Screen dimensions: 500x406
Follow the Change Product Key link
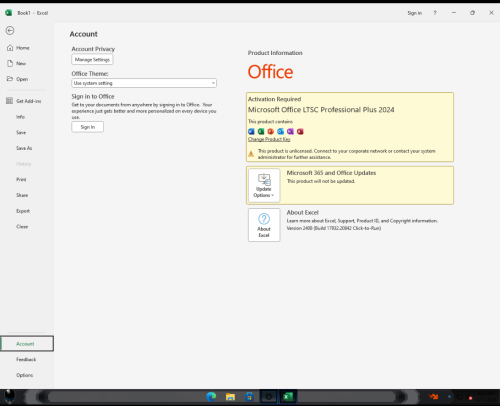[x=269, y=139]
